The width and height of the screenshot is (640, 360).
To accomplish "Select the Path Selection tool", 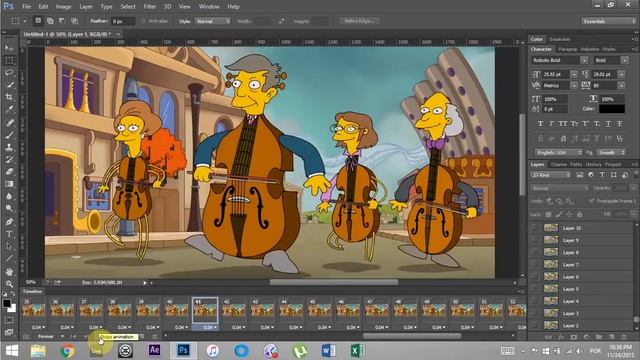I will coord(9,247).
